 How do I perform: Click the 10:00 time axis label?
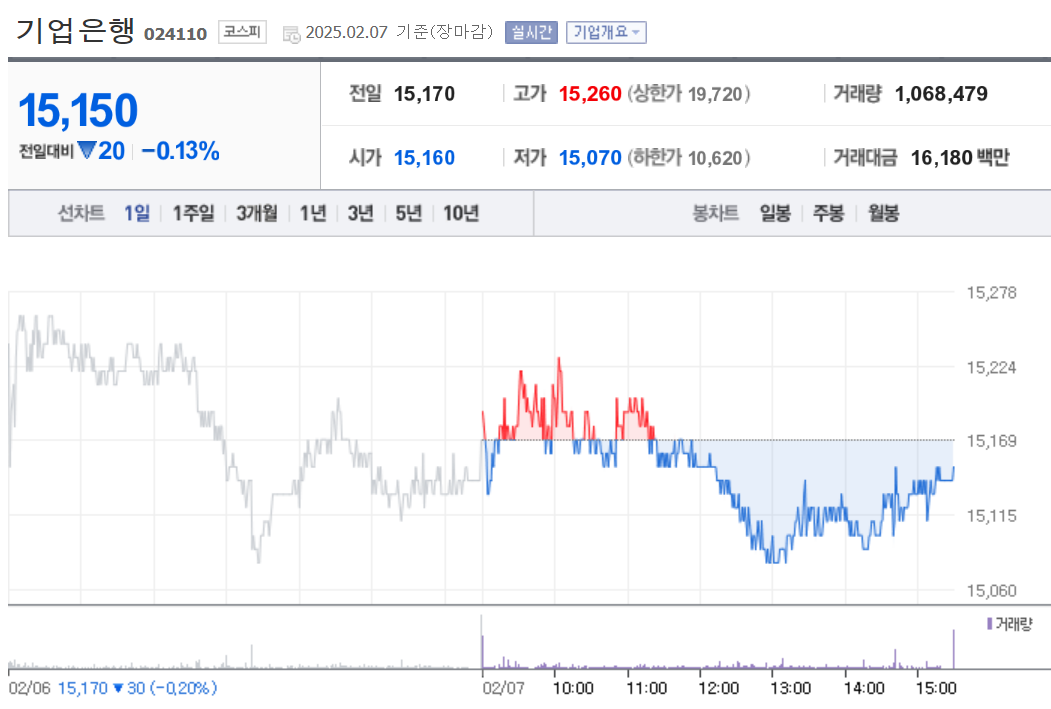pyautogui.click(x=573, y=688)
